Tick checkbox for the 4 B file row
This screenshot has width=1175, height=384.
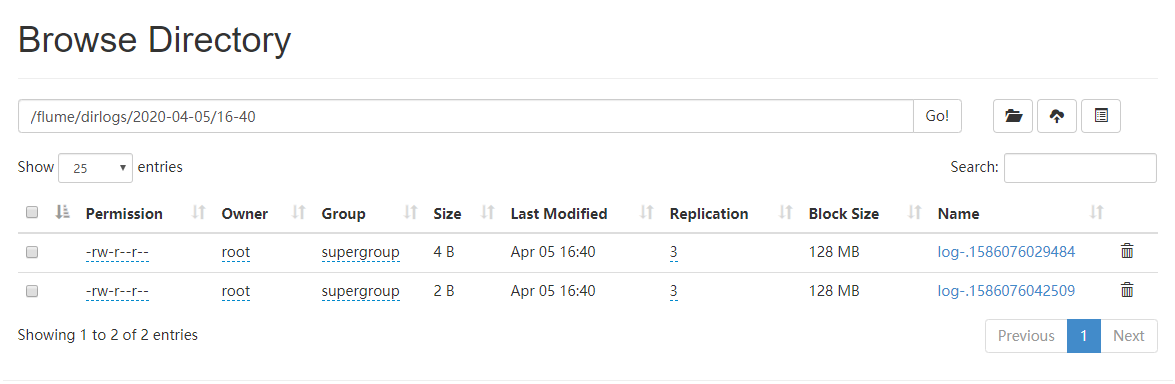click(x=31, y=252)
